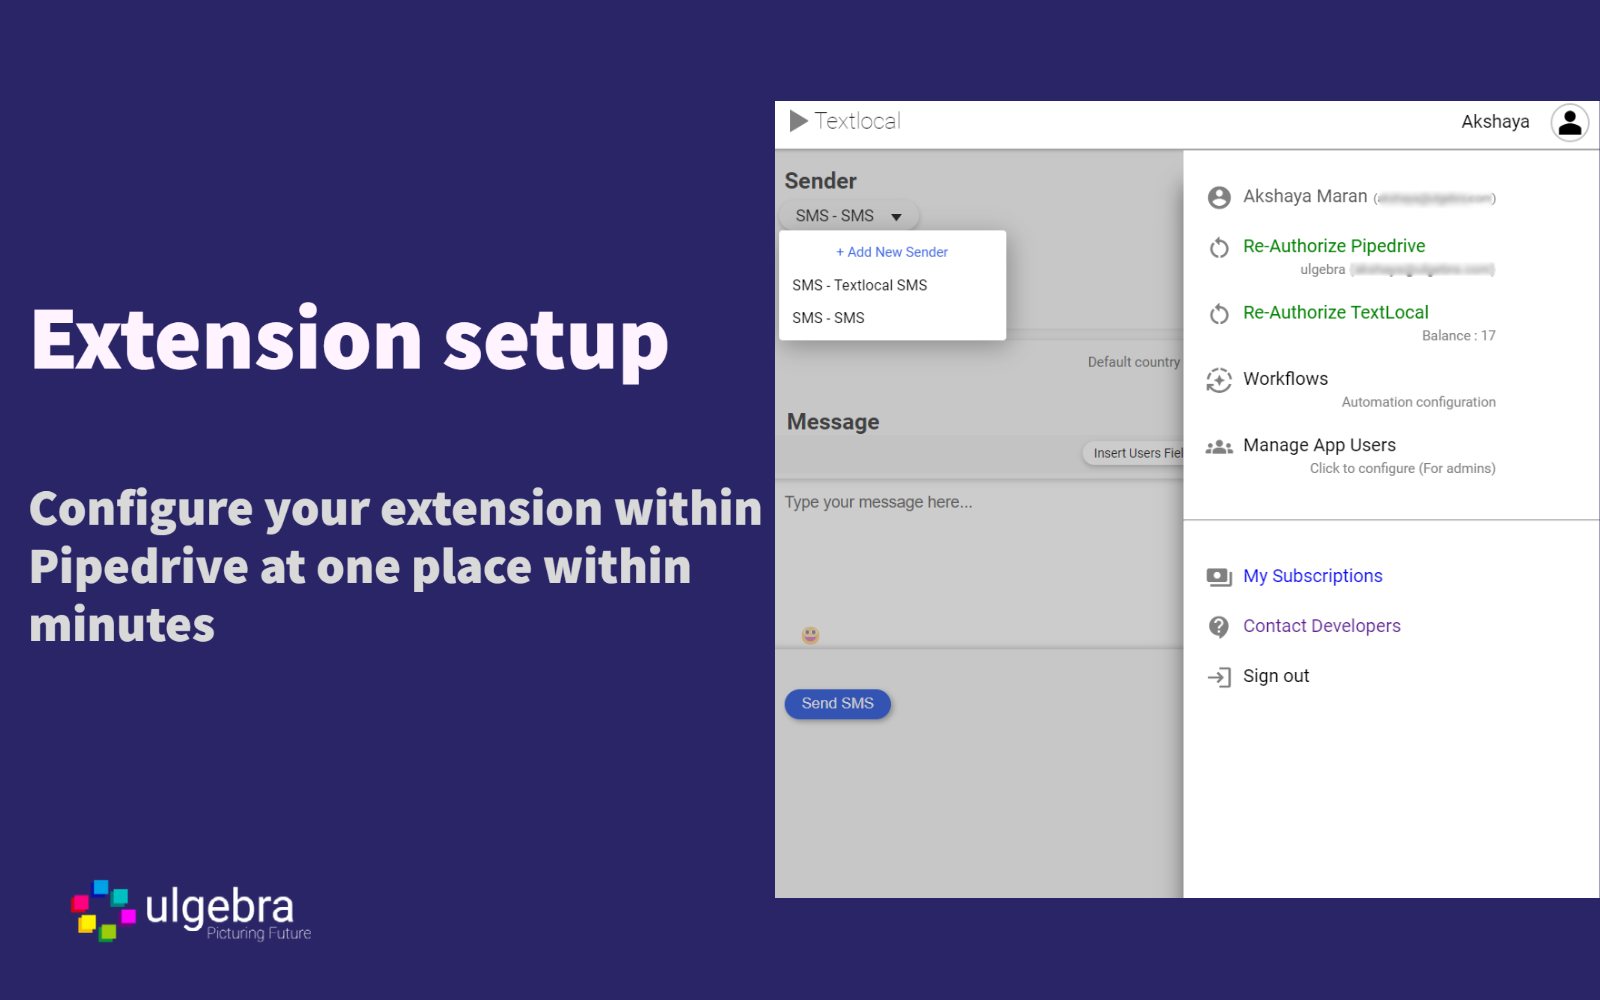Click the ulgebra logo
Screen dimensions: 1600x1000
click(x=191, y=911)
